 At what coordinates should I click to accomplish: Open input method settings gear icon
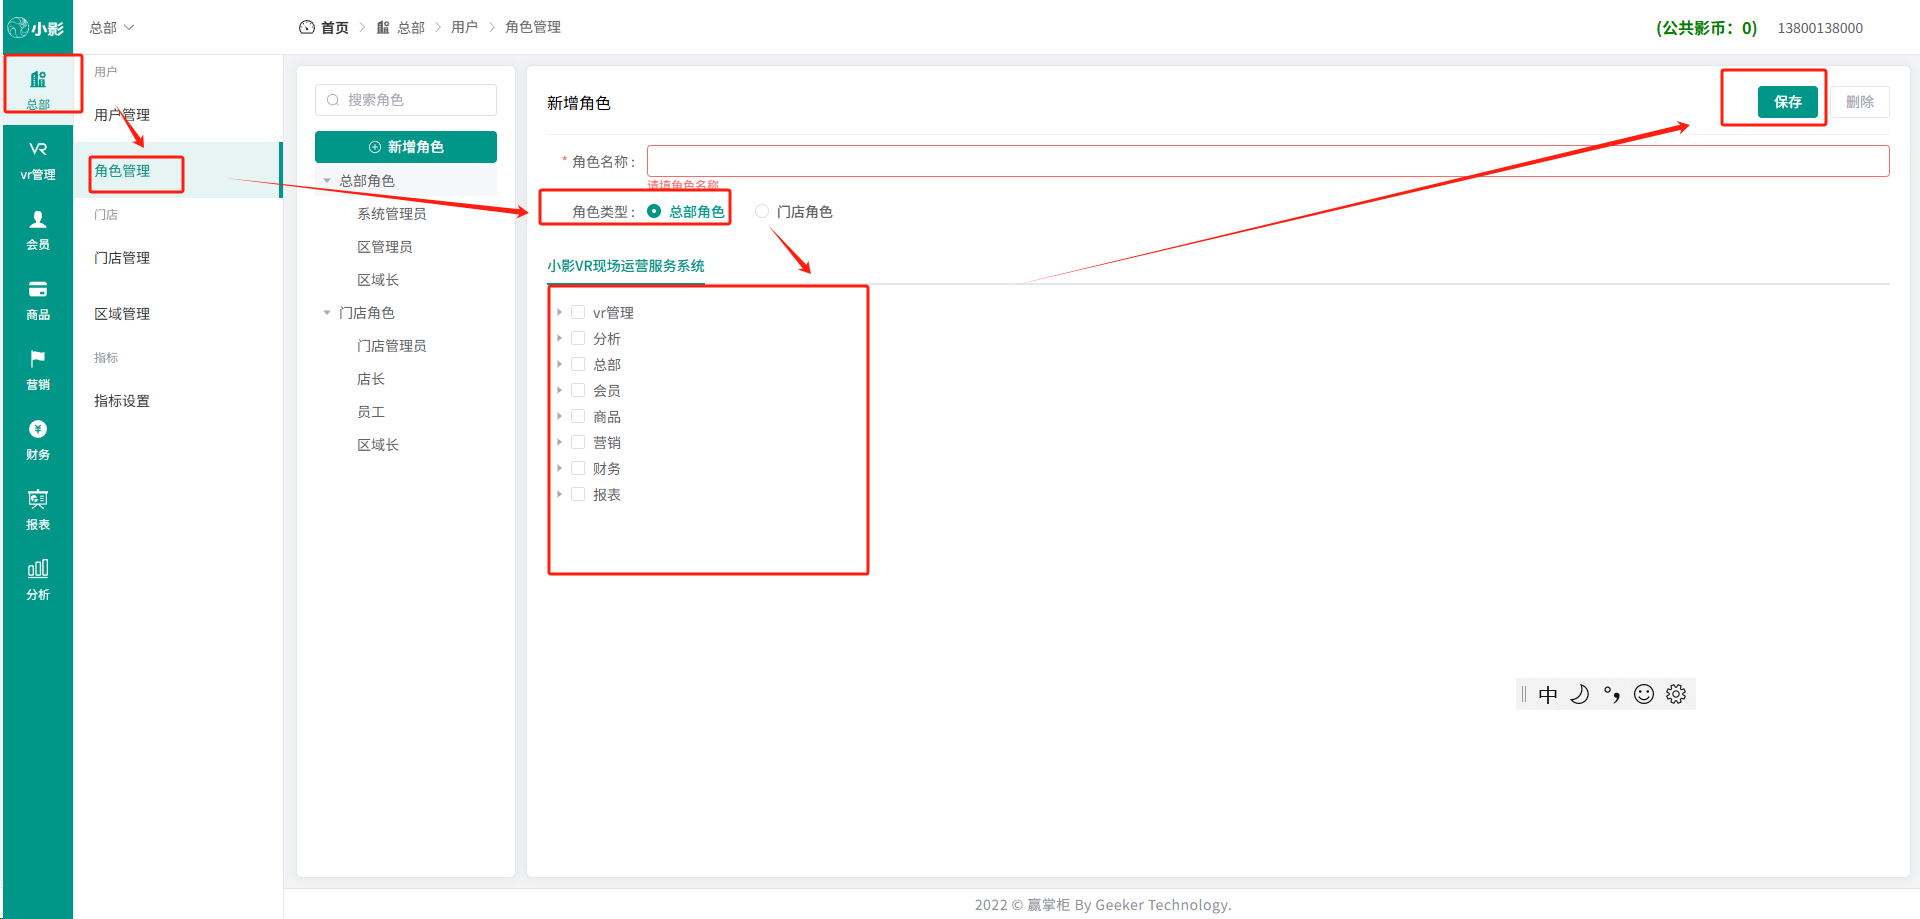pos(1676,694)
